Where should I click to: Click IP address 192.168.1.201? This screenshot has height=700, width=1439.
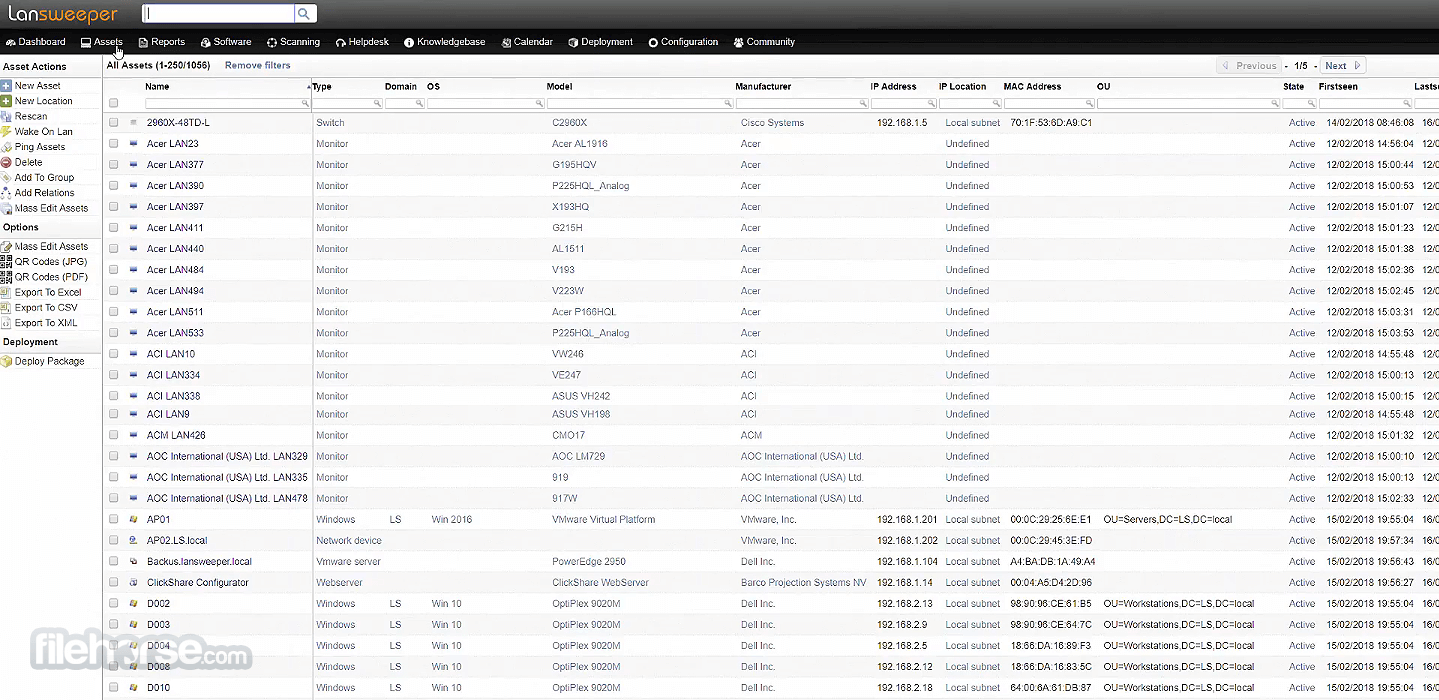click(x=907, y=520)
